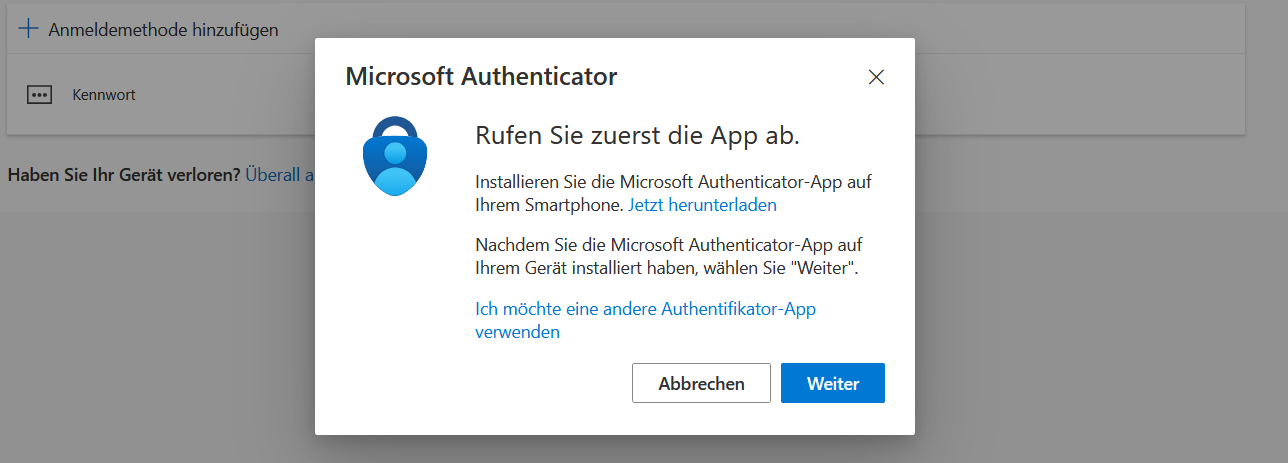Close the Microsoft Authenticator dialog with X

tap(877, 77)
